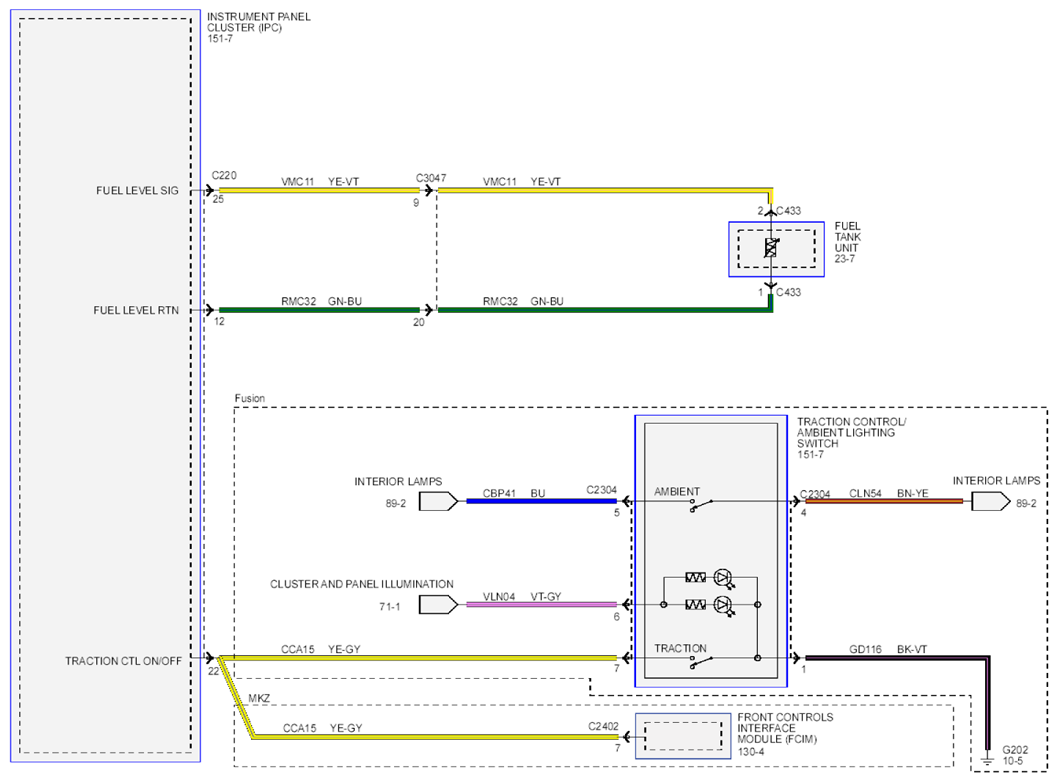1058x782 pixels.
Task: Click the violet VLN04 VT-GY wire
Action: point(541,605)
